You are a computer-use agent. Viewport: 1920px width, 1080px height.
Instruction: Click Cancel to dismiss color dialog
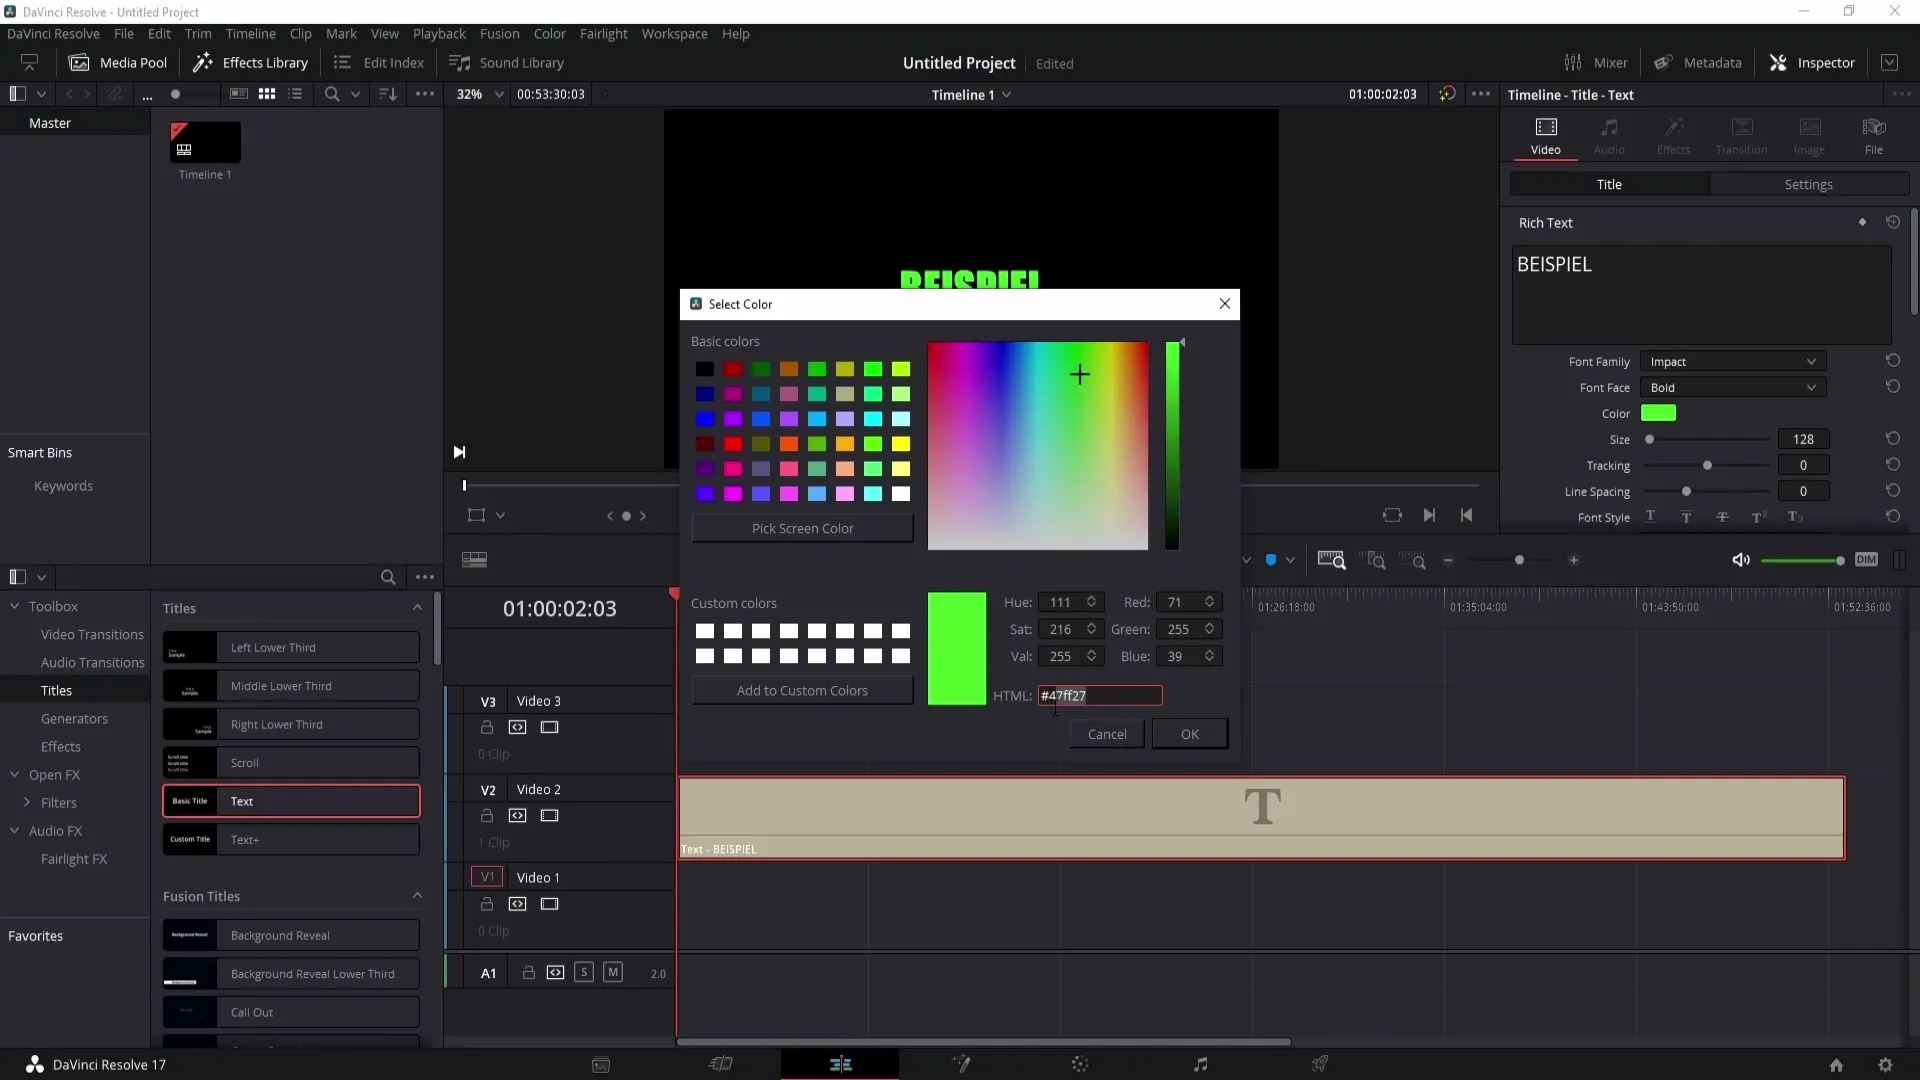[x=1106, y=735]
